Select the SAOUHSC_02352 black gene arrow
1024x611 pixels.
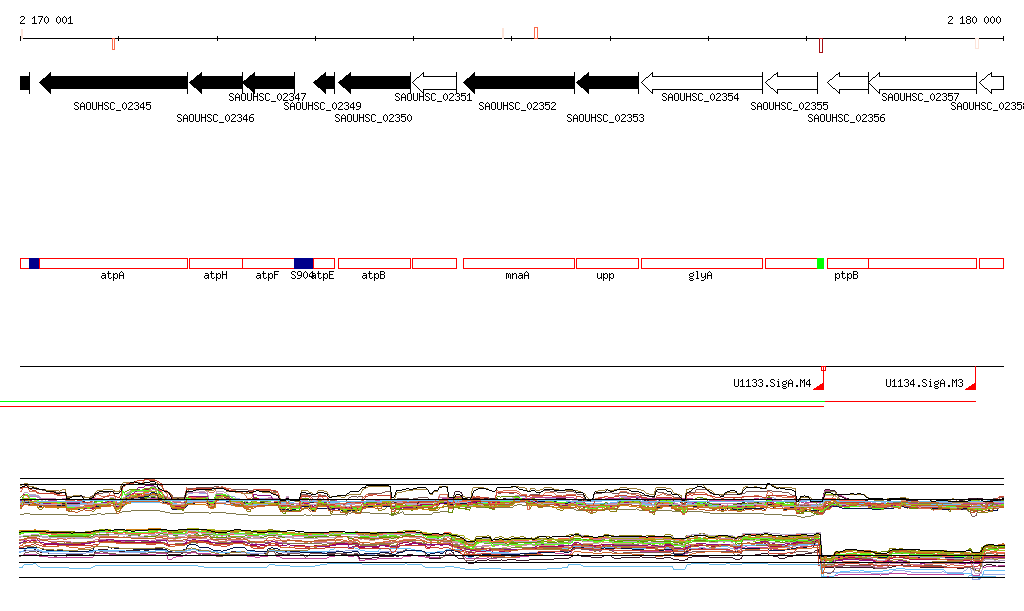[519, 82]
